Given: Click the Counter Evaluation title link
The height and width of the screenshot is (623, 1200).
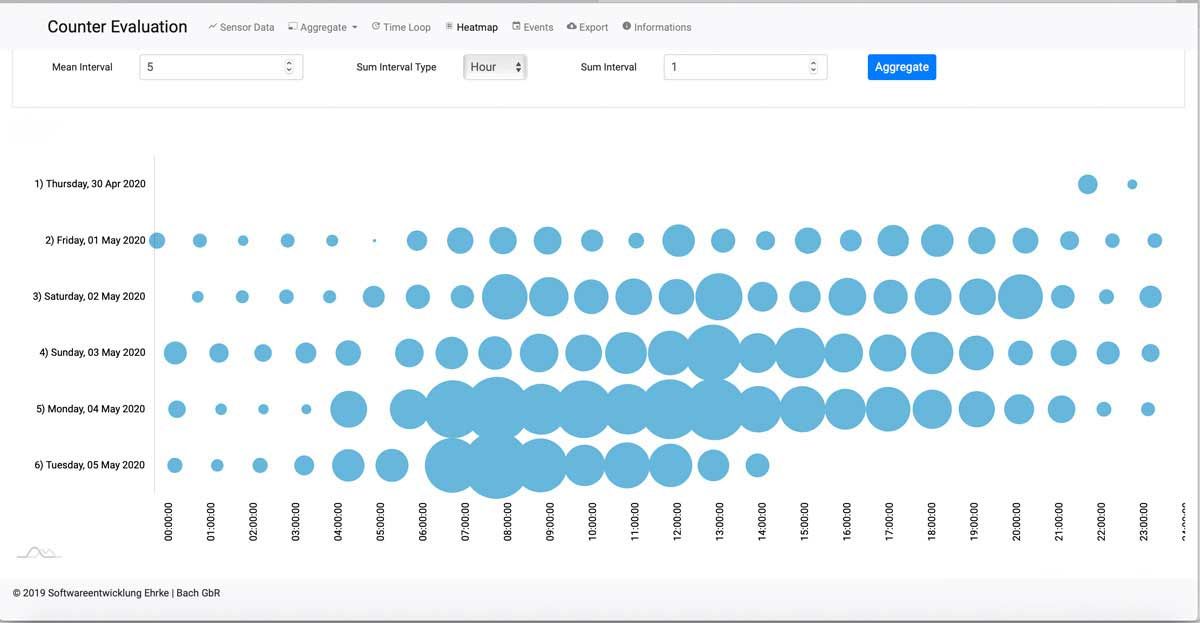Looking at the screenshot, I should tap(117, 27).
